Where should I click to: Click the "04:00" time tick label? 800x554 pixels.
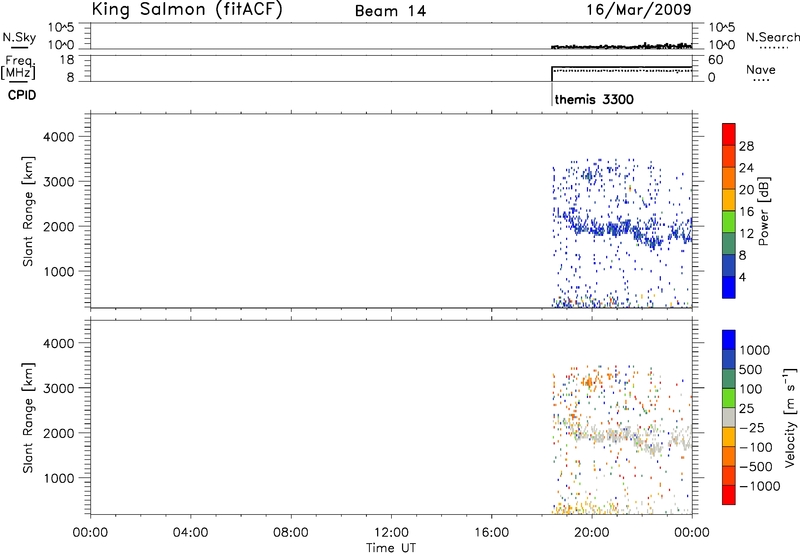point(190,533)
